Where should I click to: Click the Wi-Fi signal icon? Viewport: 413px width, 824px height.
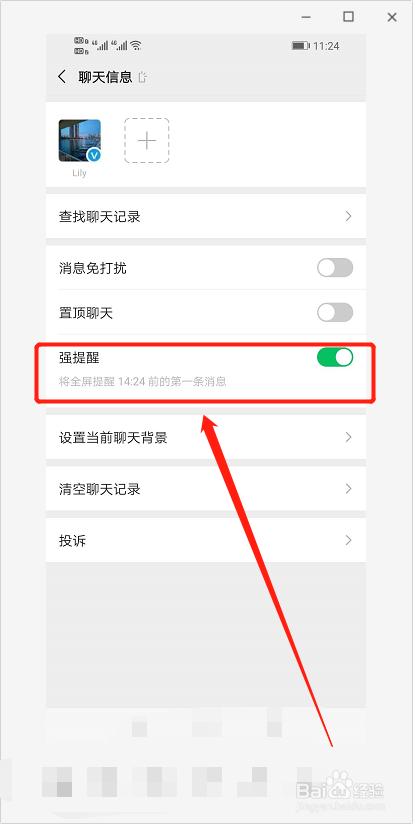[136, 46]
